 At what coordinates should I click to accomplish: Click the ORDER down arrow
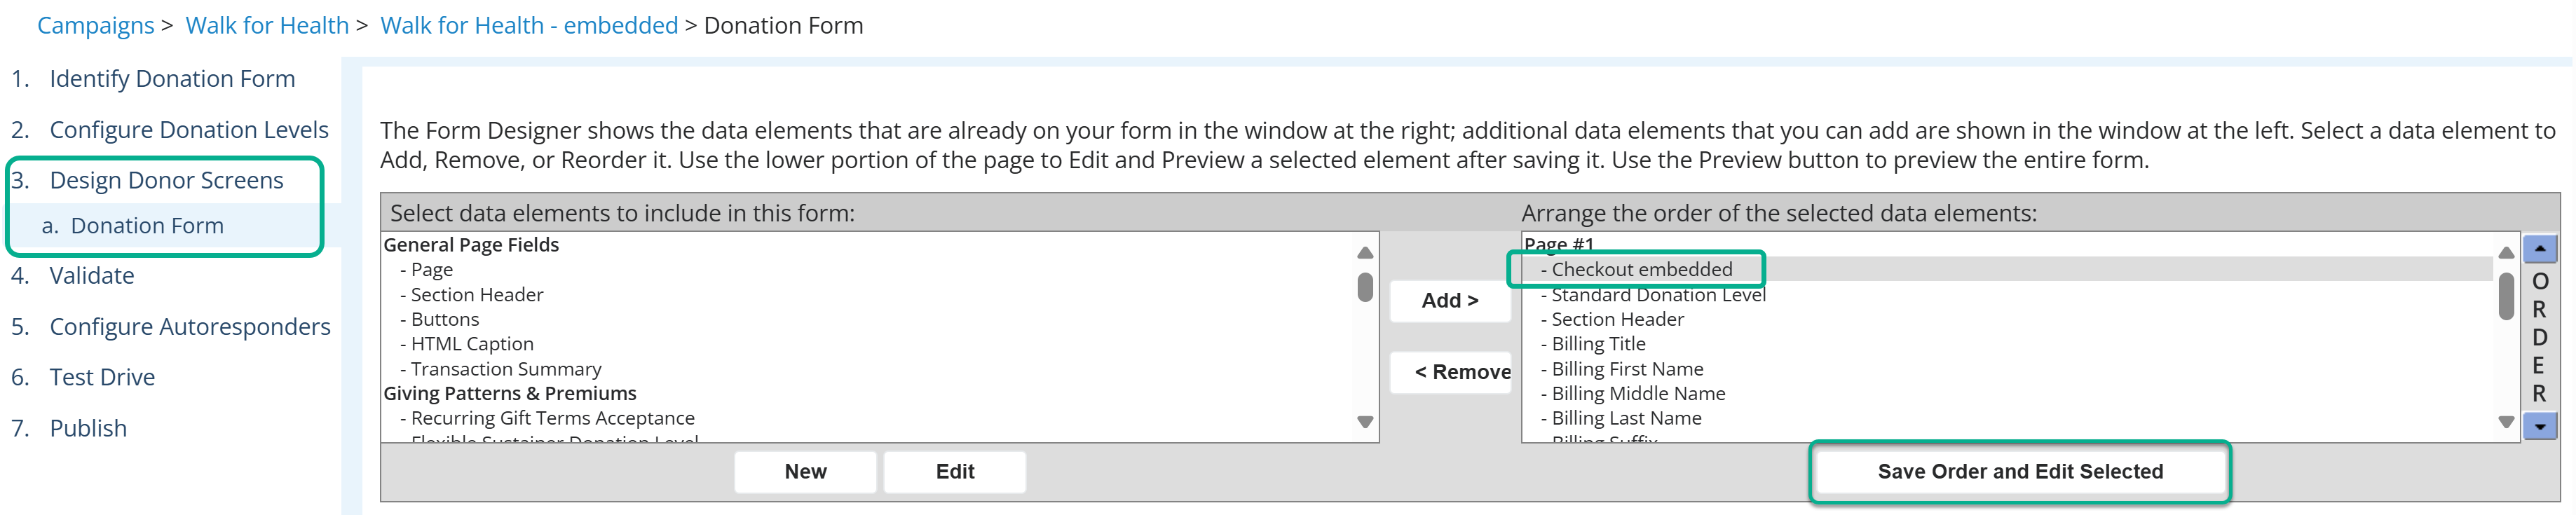point(2541,427)
